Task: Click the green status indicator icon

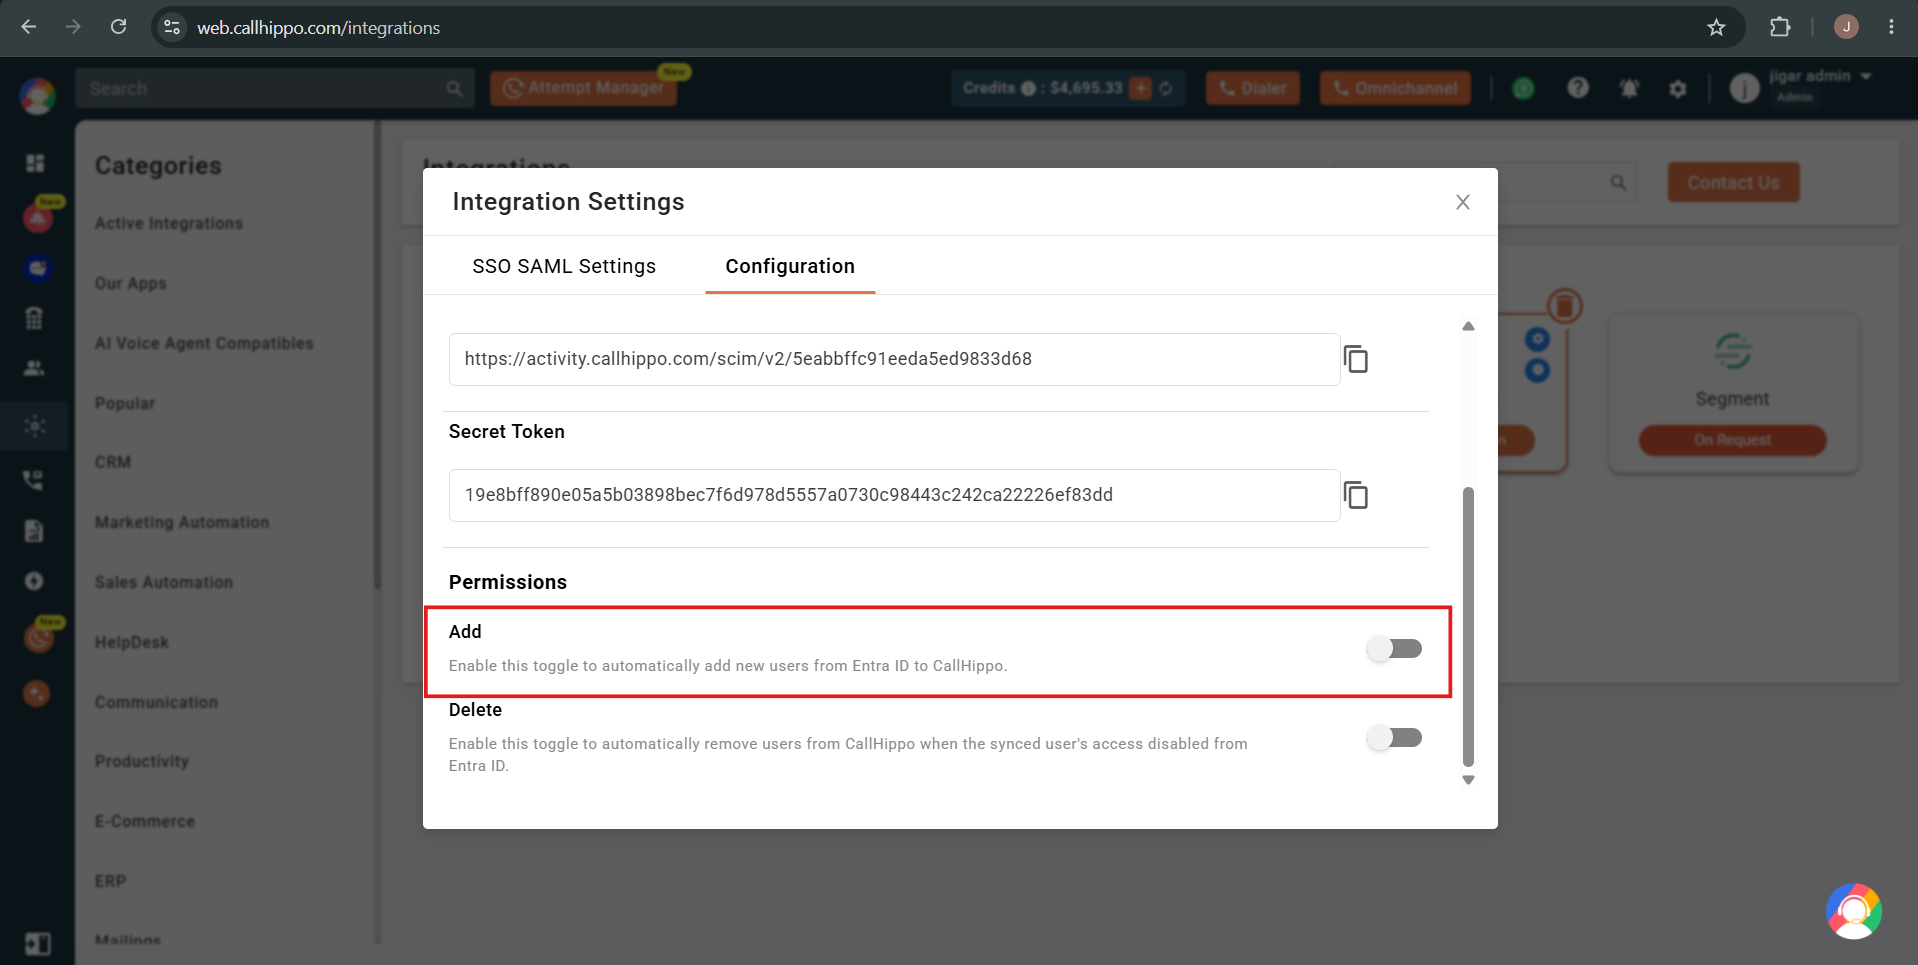Action: (1523, 88)
